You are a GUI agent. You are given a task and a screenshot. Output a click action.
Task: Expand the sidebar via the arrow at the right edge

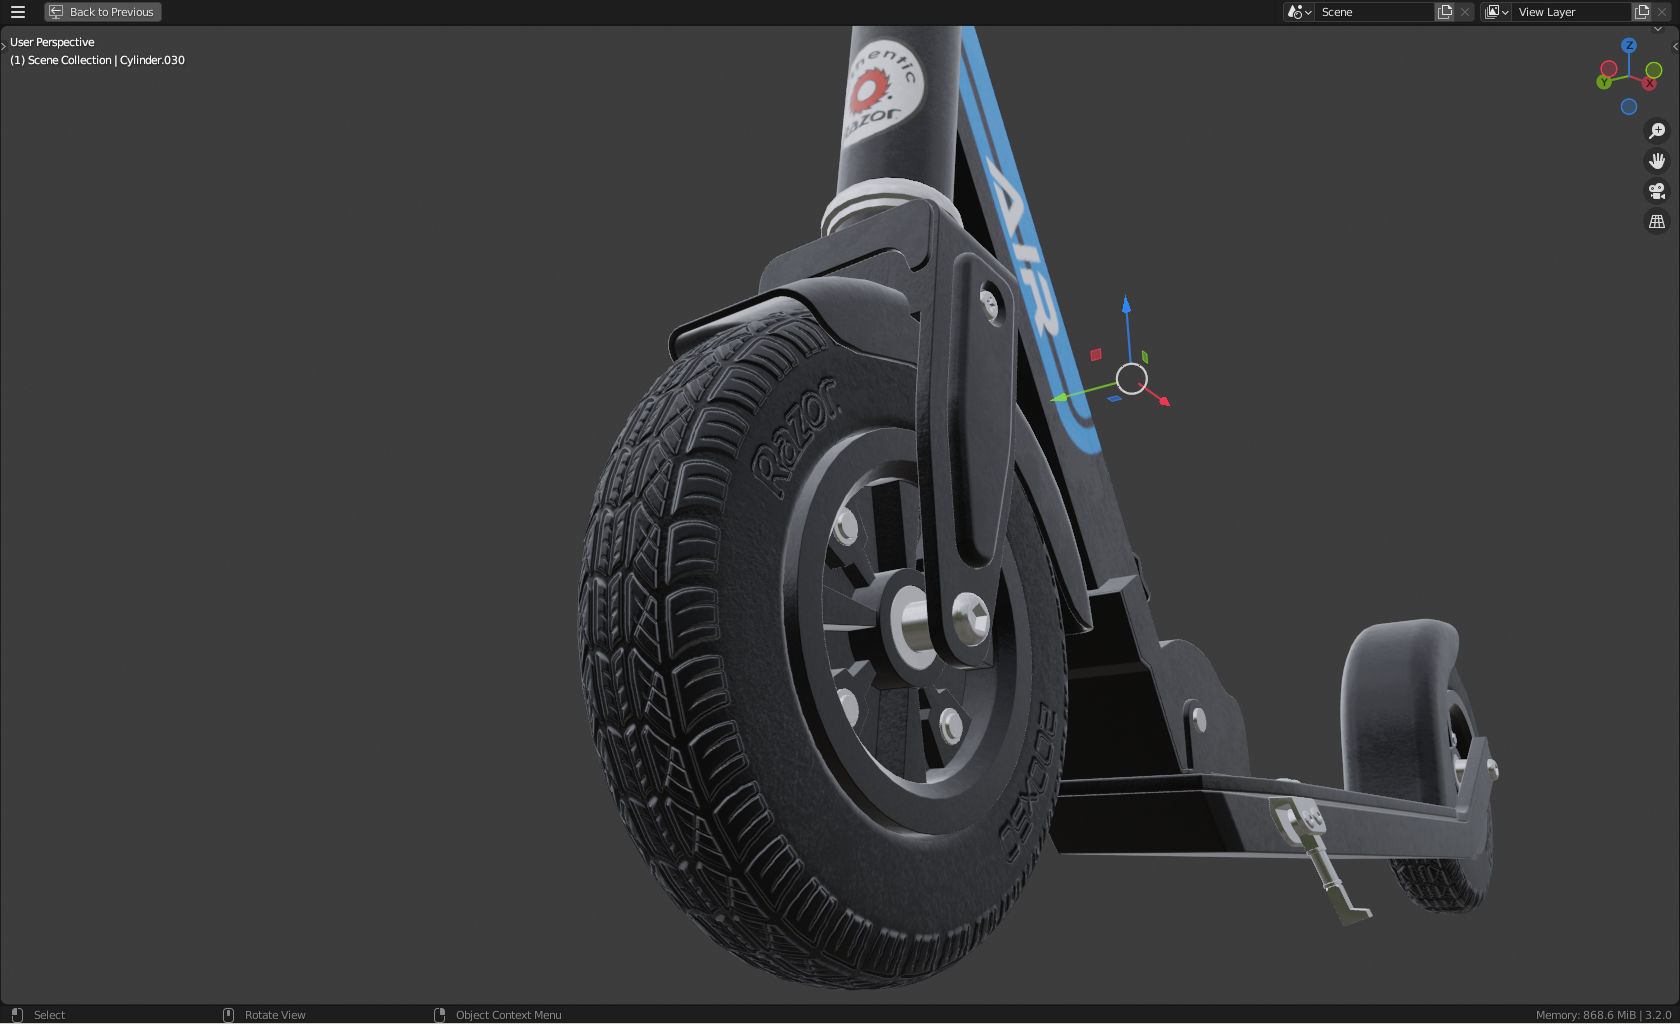click(1675, 46)
